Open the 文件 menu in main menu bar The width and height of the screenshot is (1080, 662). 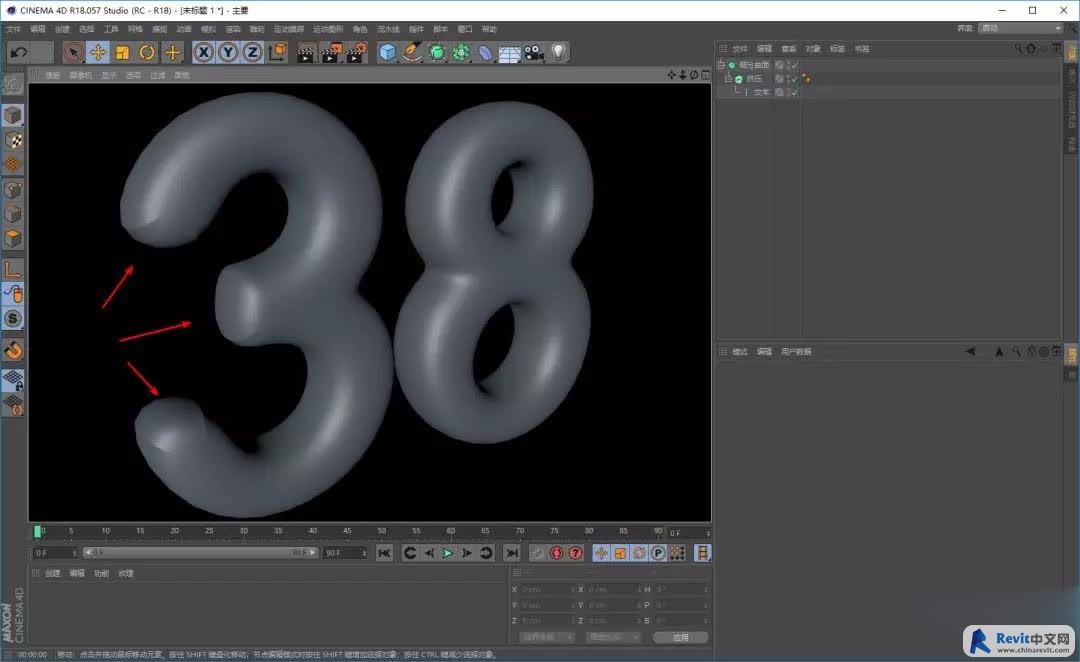coord(13,29)
